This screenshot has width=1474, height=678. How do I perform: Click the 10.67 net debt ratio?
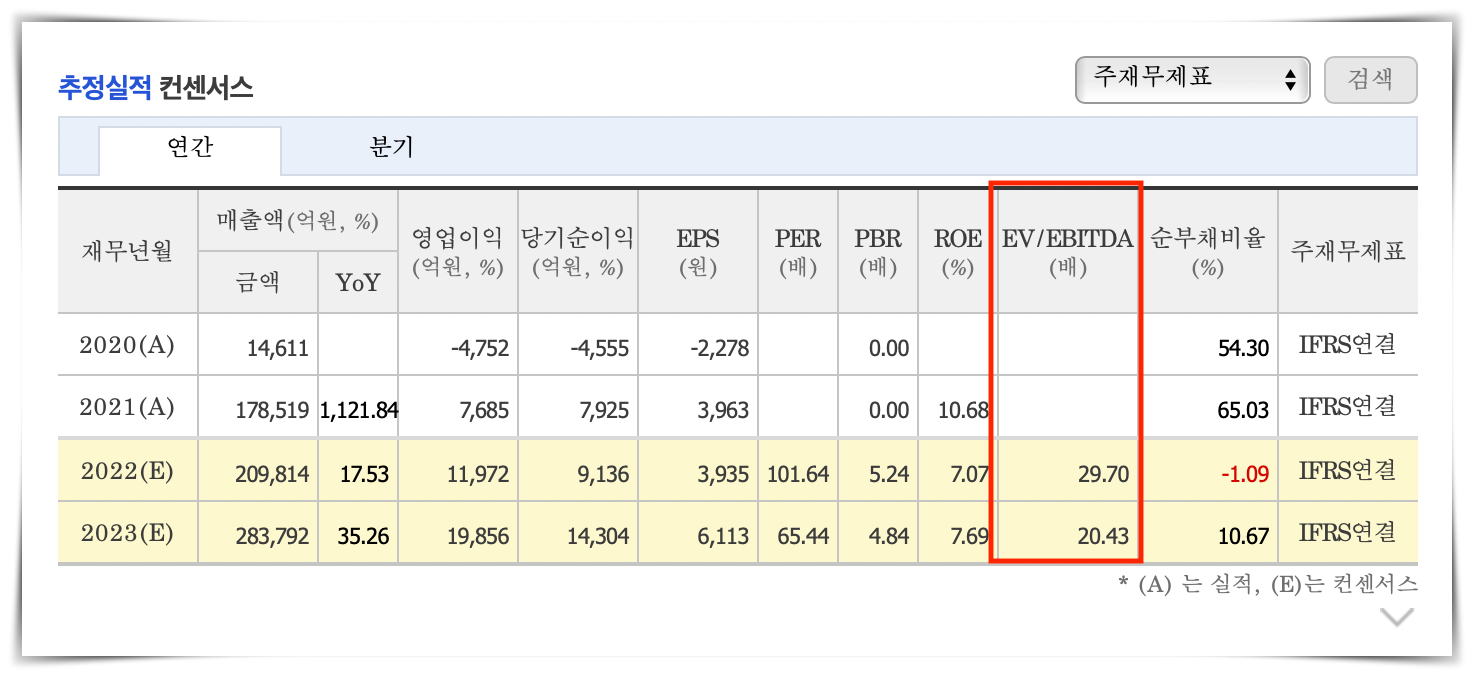1243,536
